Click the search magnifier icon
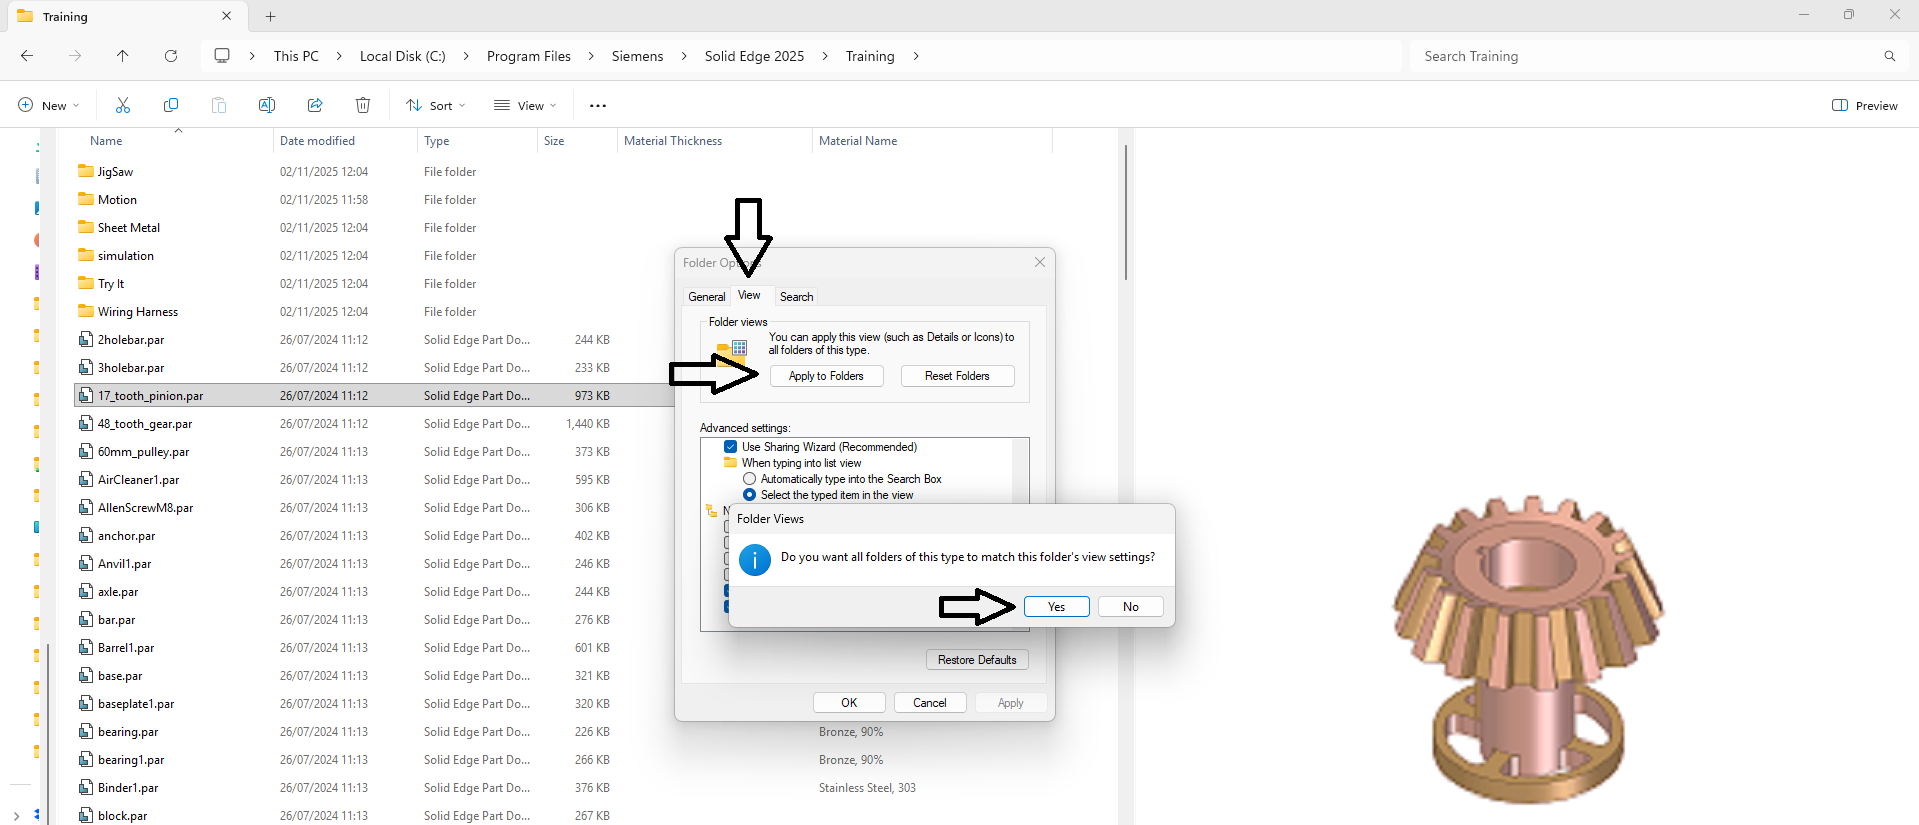The height and width of the screenshot is (825, 1919). pyautogui.click(x=1890, y=56)
